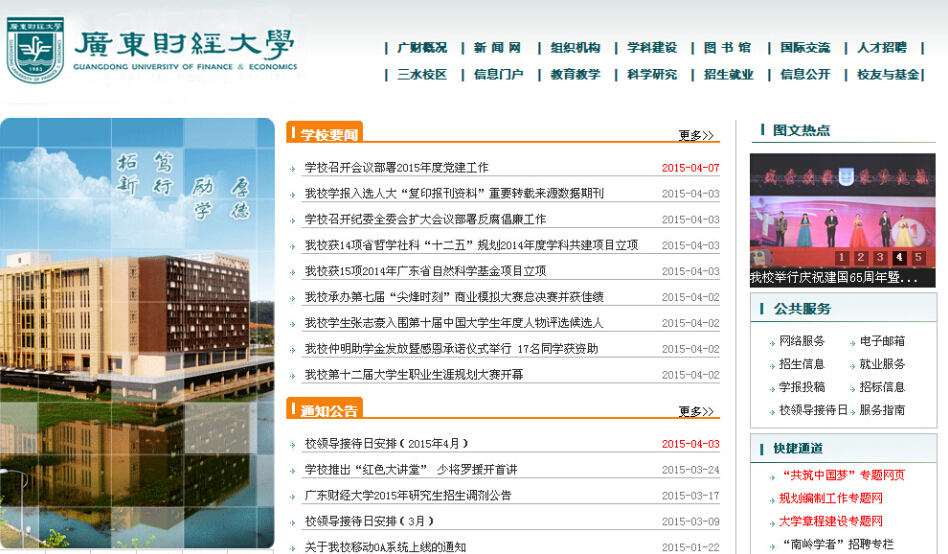
Task: Switch to slide 2 in the carousel
Action: click(x=861, y=258)
